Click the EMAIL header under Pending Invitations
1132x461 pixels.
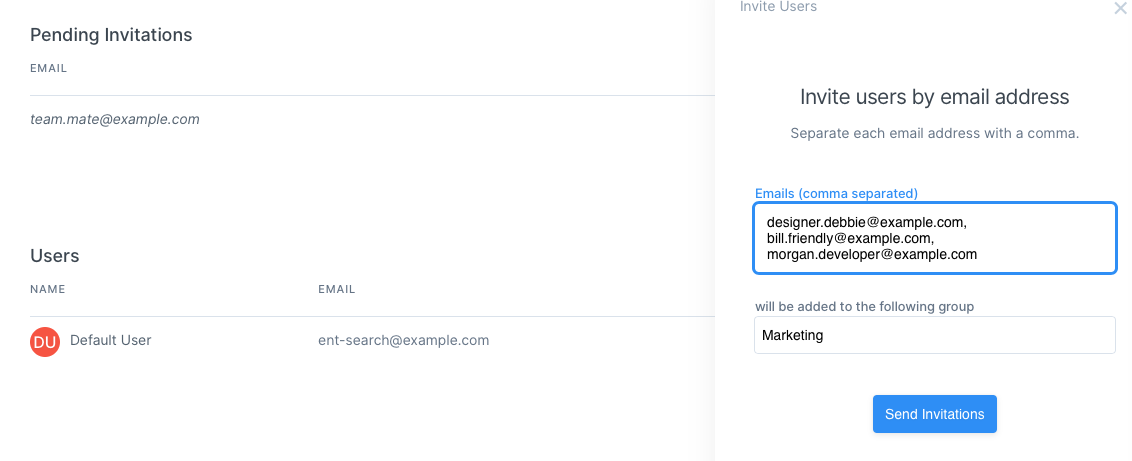(x=48, y=69)
